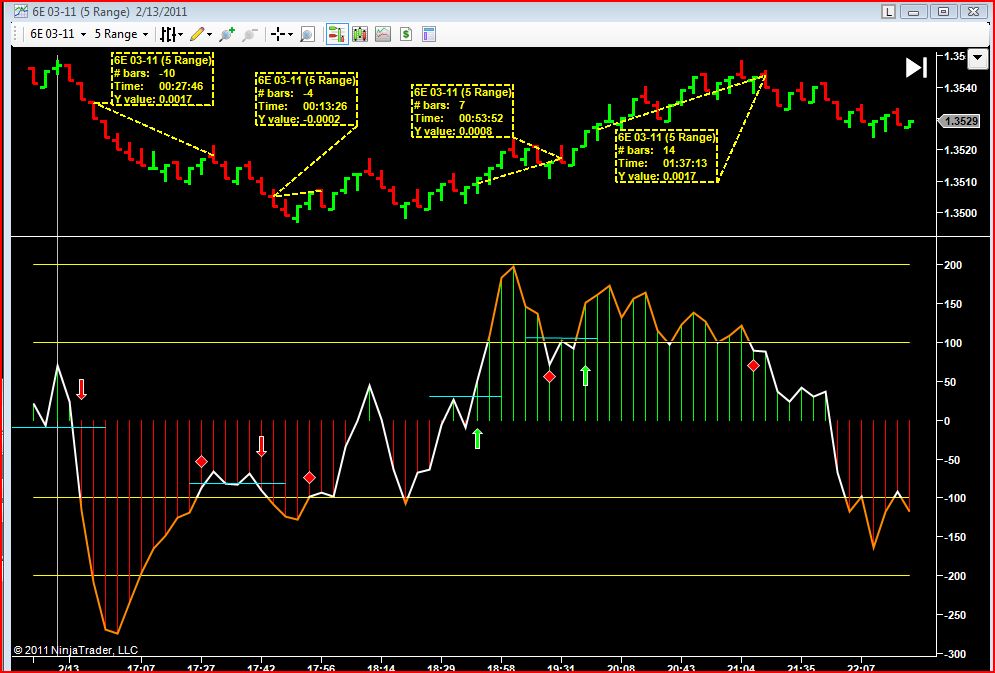Open the price axis dropdown arrow

tap(979, 59)
